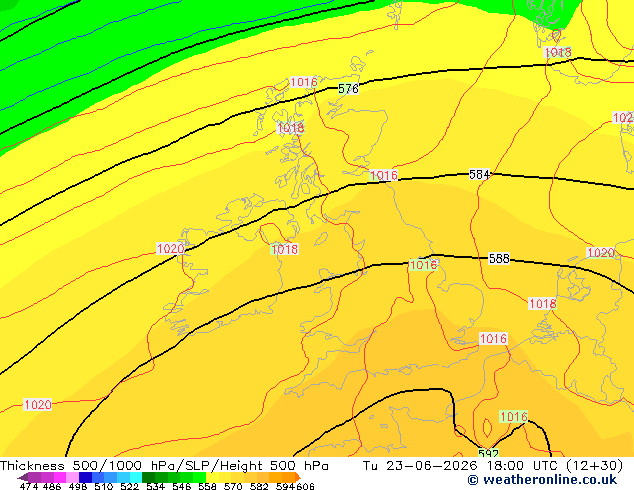Pick the dark blue legend swatch

[85, 477]
